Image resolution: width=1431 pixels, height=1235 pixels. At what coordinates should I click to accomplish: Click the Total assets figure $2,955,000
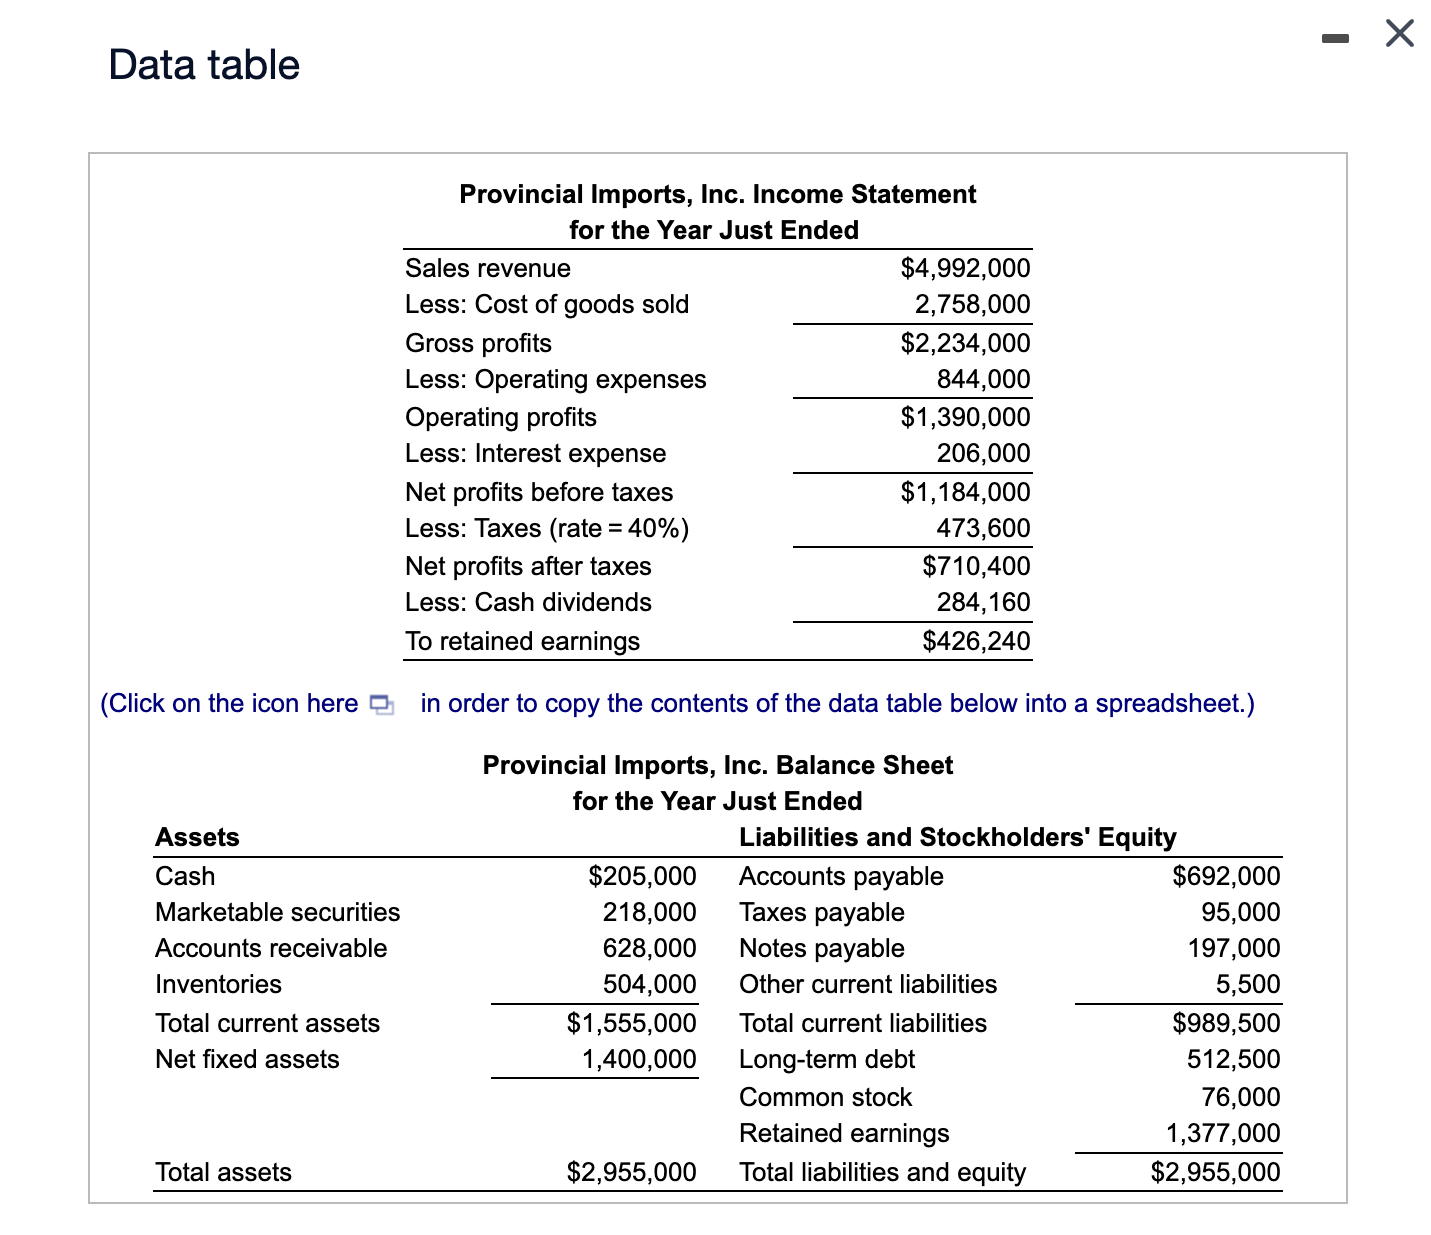click(631, 1171)
